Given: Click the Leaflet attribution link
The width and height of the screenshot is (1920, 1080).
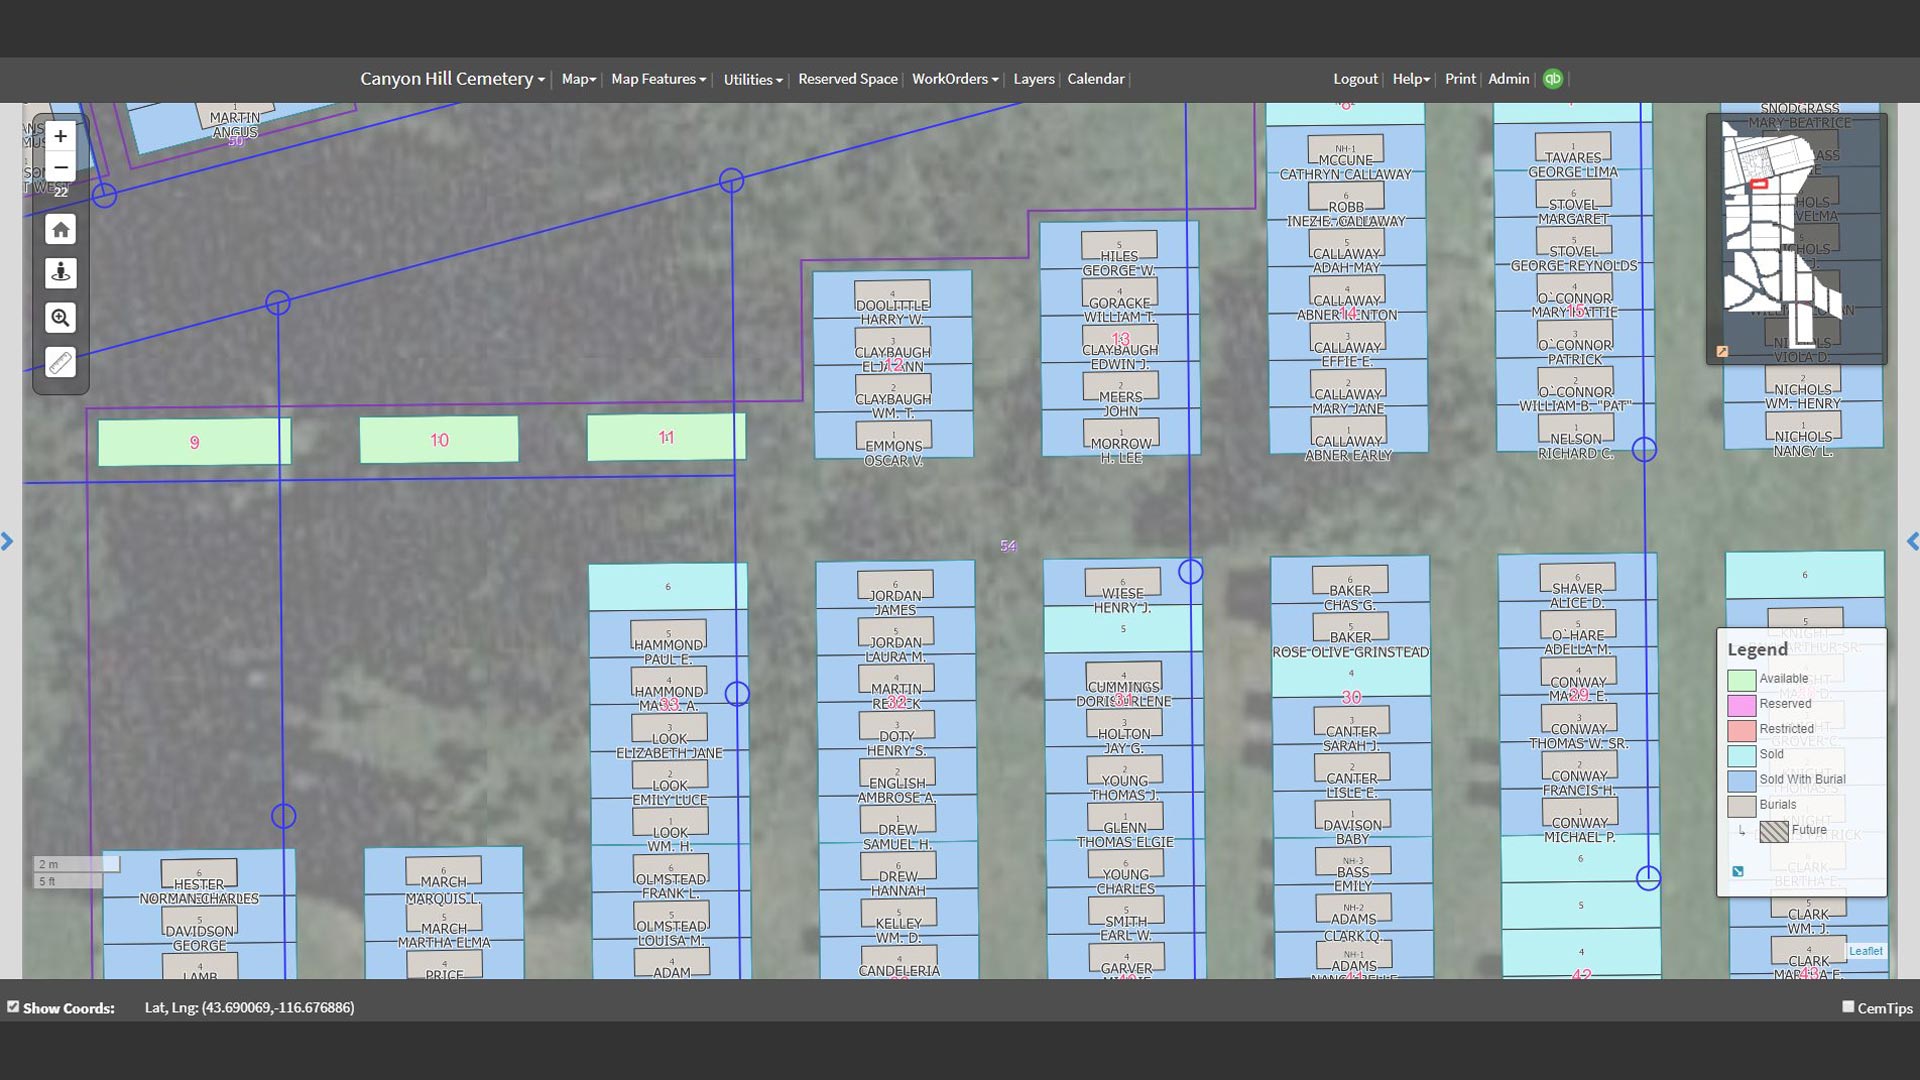Looking at the screenshot, I should [x=1866, y=951].
